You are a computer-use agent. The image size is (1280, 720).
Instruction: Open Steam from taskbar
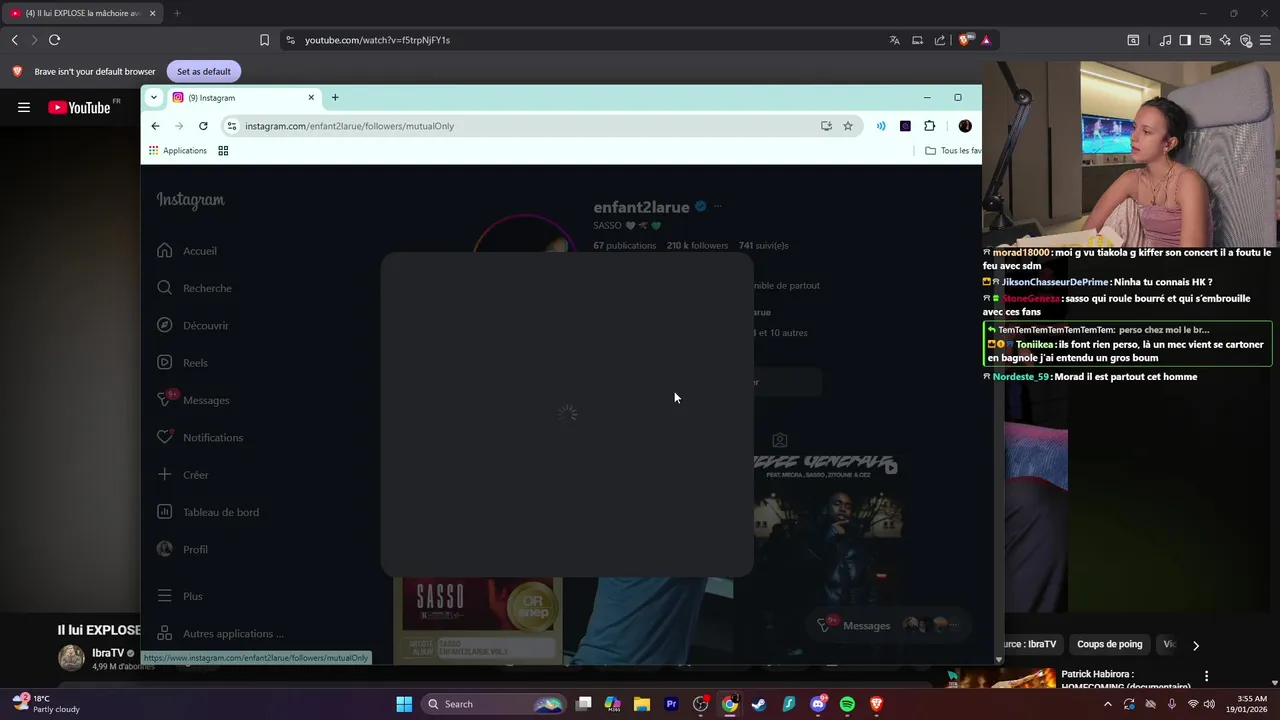click(759, 704)
